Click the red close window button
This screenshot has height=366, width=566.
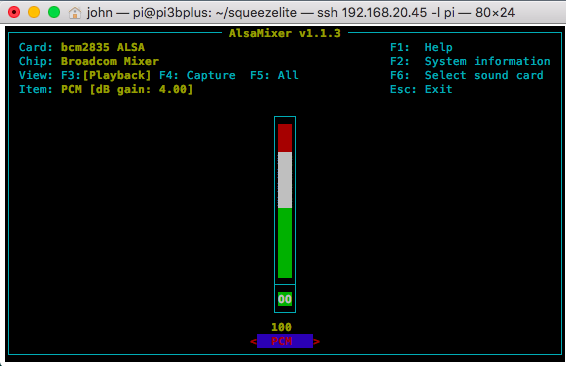[x=14, y=12]
